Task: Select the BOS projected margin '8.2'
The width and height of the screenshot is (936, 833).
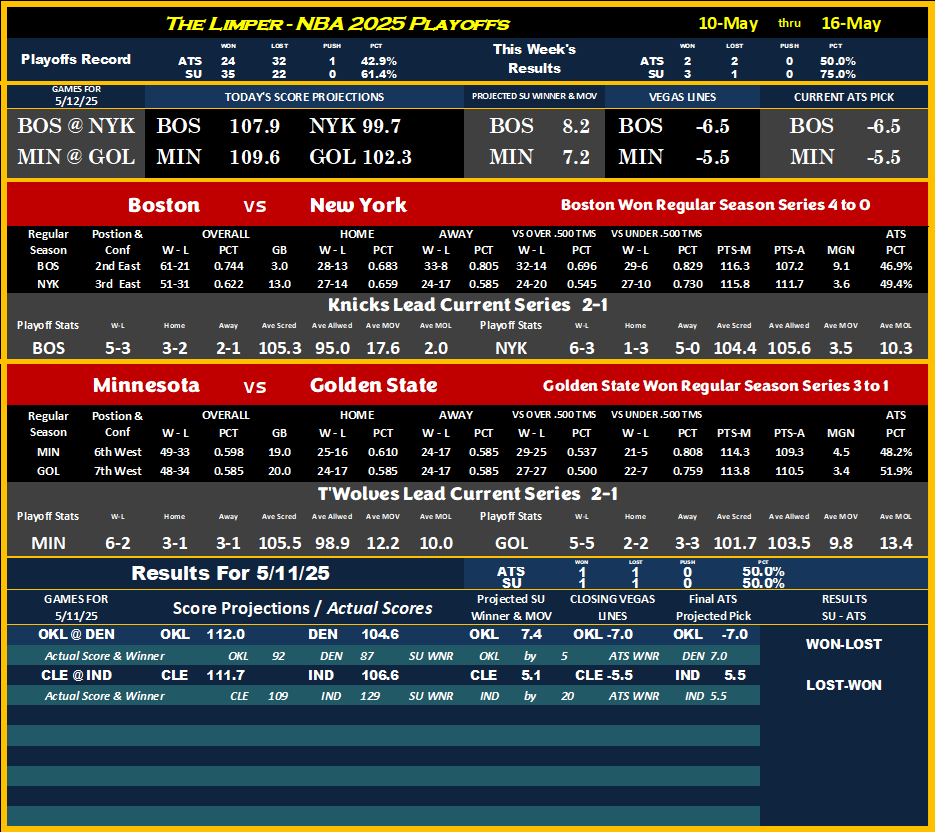Action: tap(576, 126)
